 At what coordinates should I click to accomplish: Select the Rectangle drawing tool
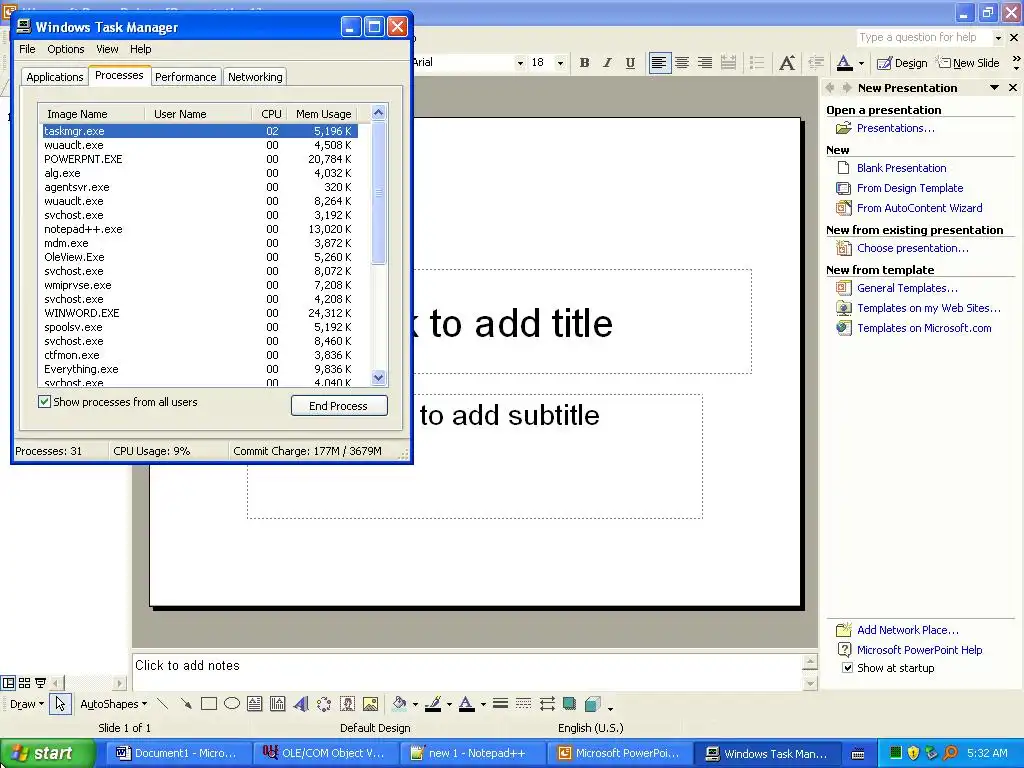coord(209,704)
